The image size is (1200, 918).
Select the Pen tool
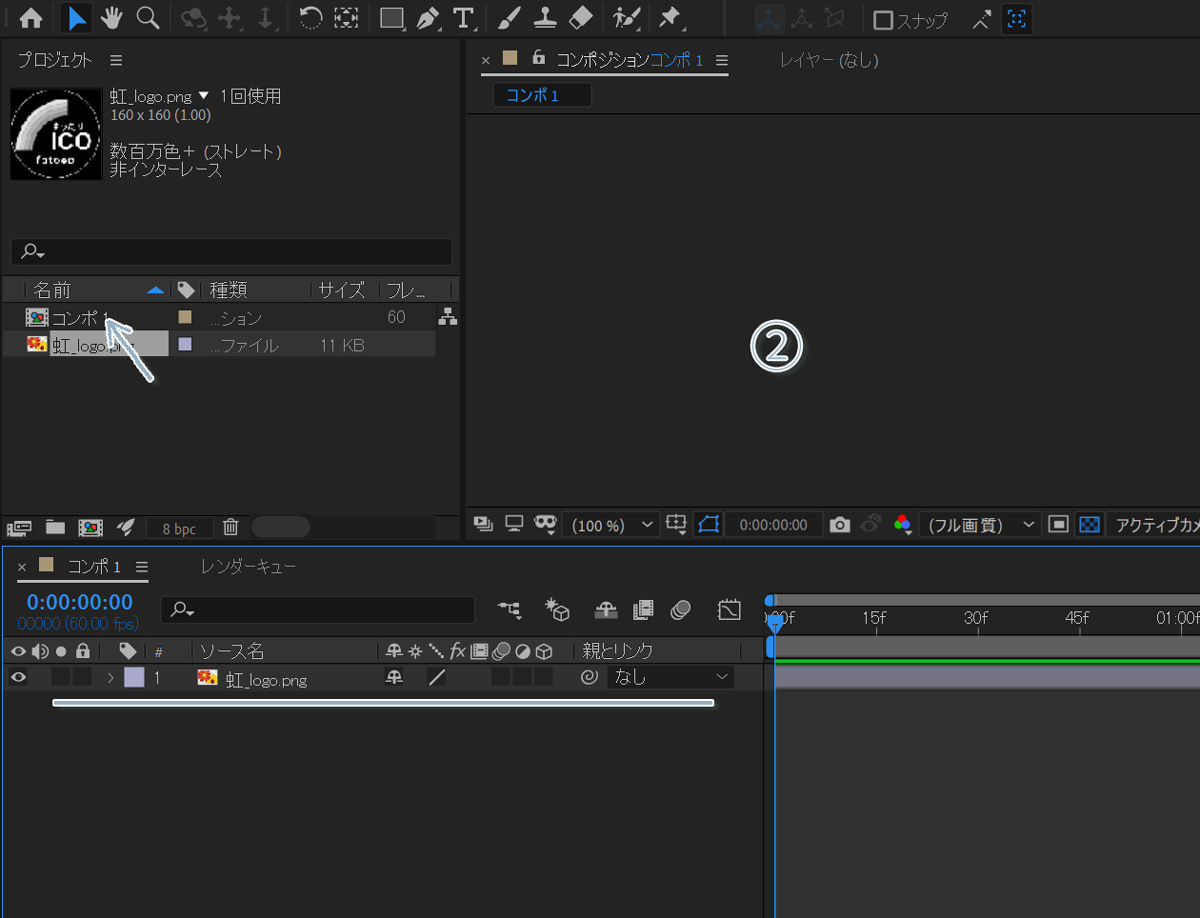coord(428,18)
